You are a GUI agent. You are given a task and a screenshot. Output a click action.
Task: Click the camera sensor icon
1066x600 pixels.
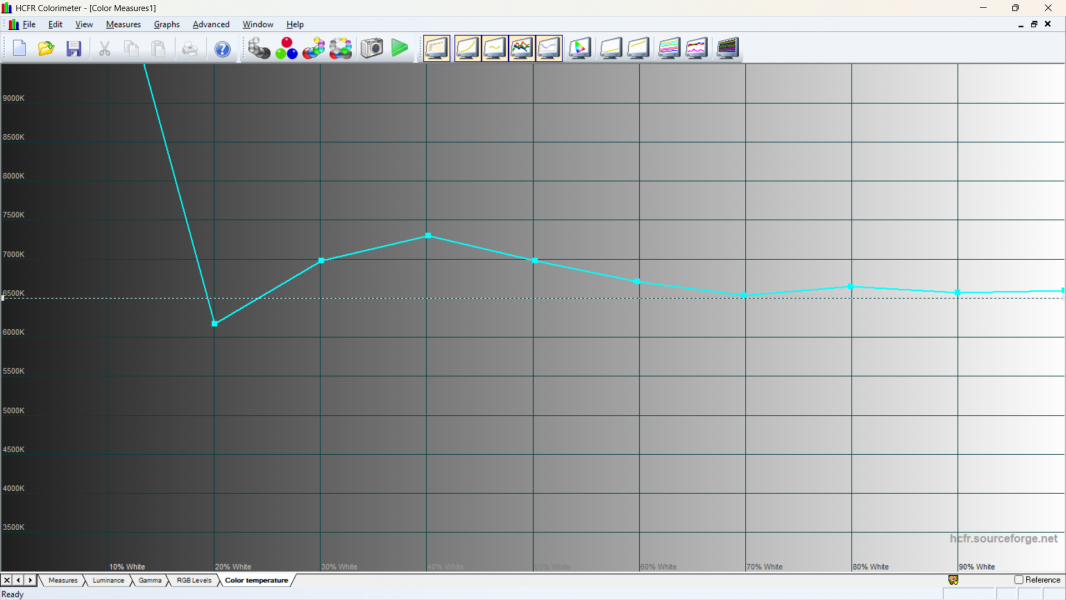tap(372, 48)
